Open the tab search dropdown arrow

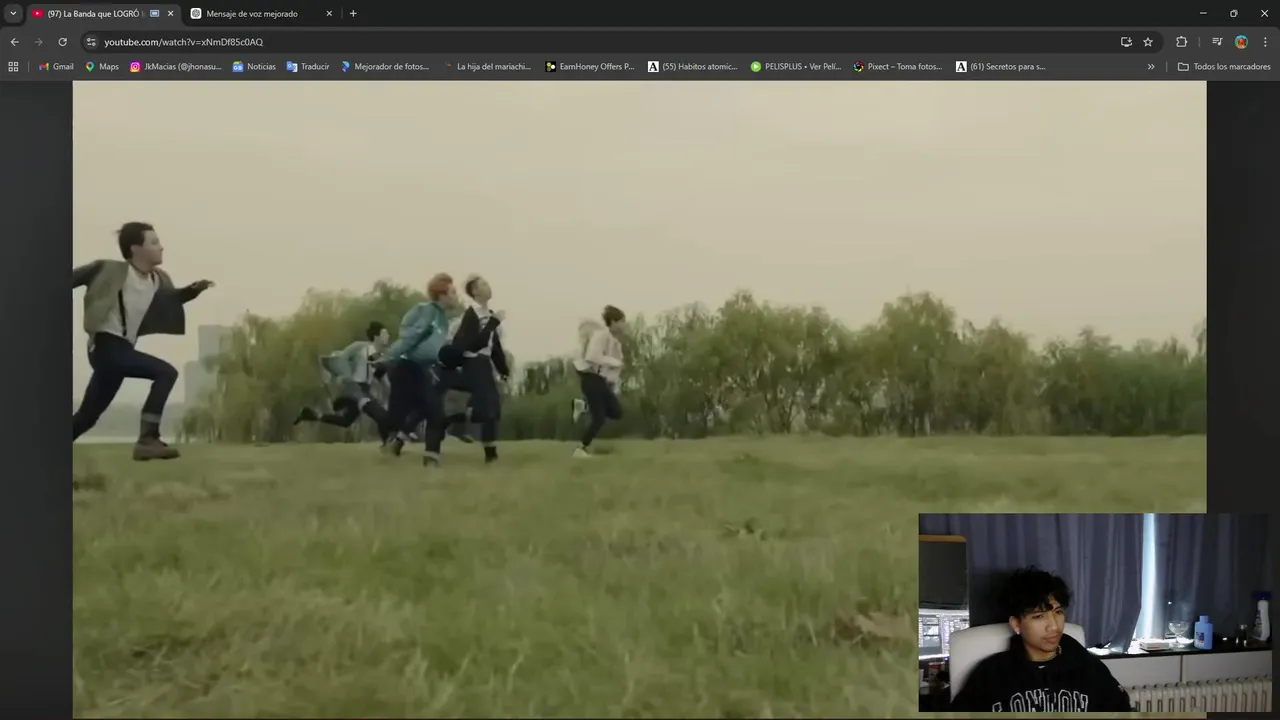click(13, 13)
